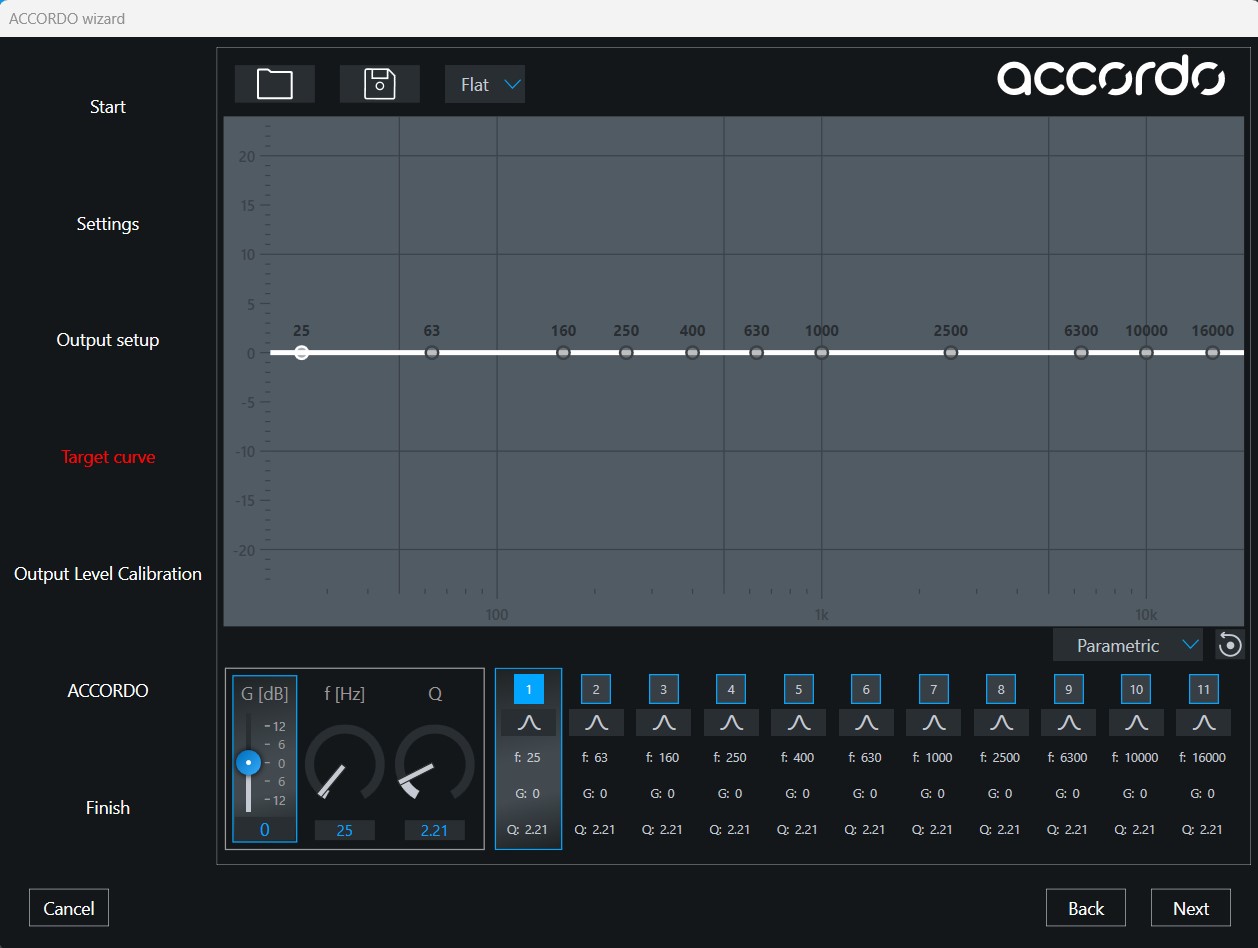Open the Parametric equalizer type dropdown

click(1128, 645)
